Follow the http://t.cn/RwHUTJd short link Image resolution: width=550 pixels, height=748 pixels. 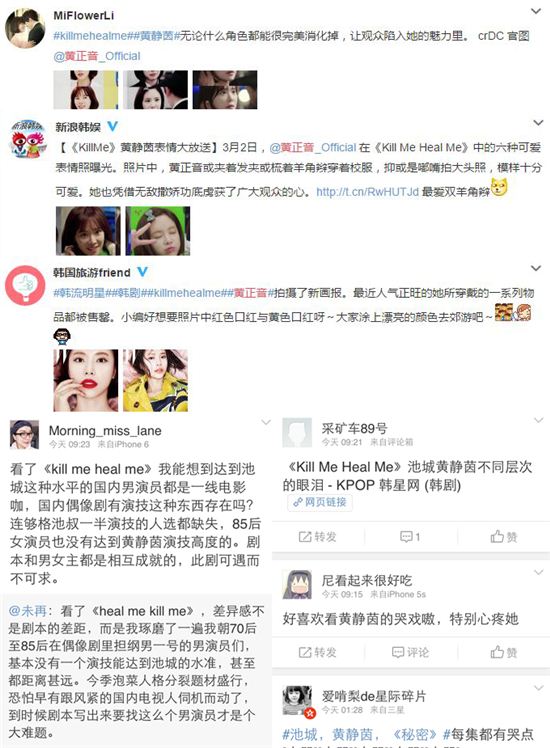(x=367, y=192)
